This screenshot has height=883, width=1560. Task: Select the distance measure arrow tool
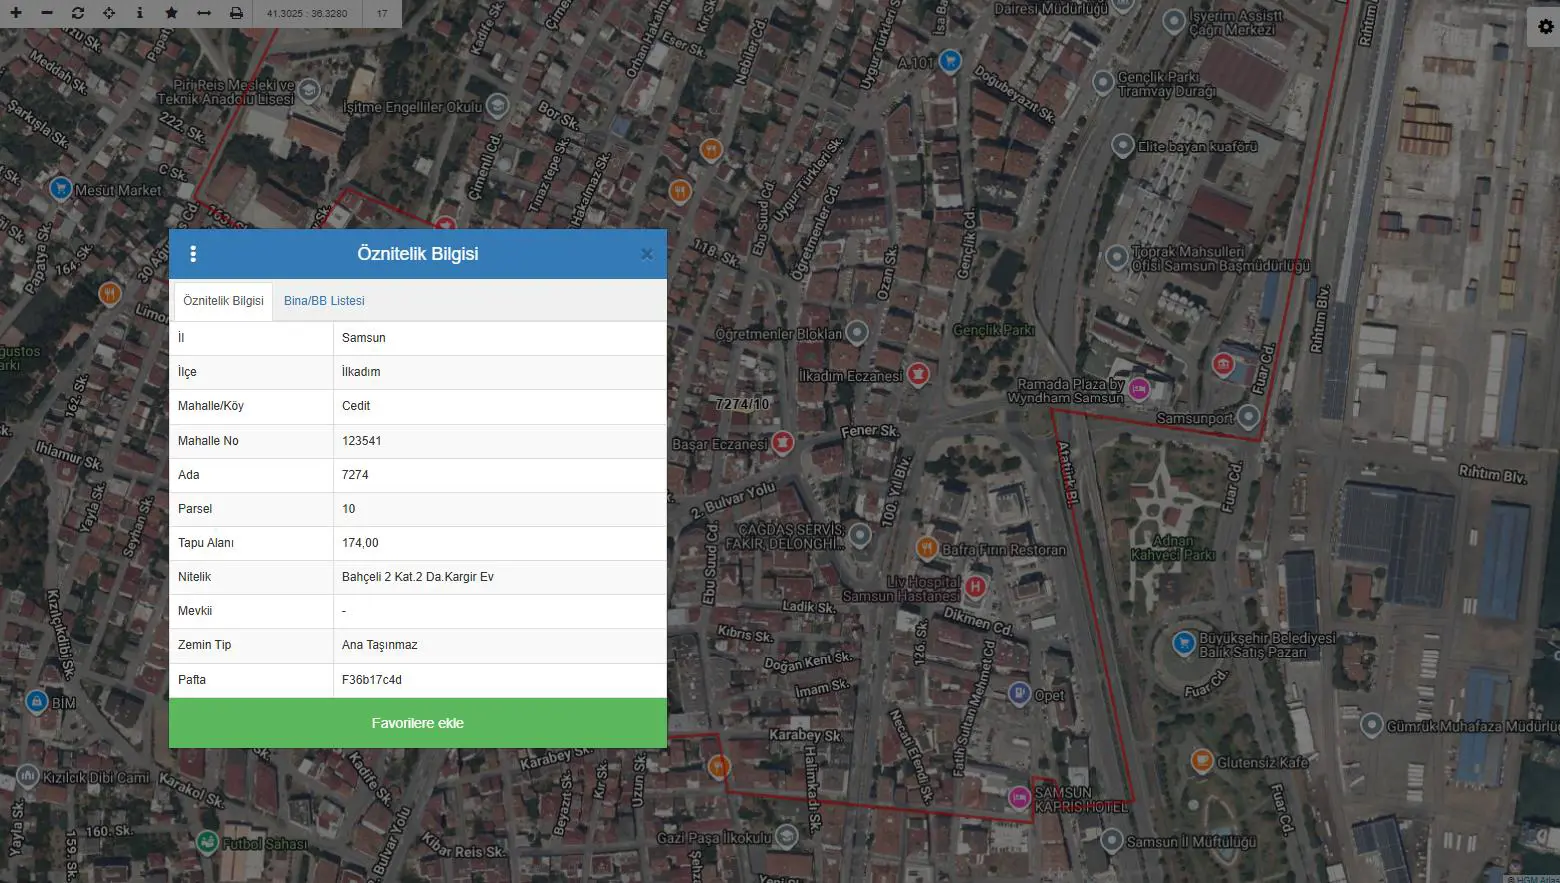coord(204,13)
